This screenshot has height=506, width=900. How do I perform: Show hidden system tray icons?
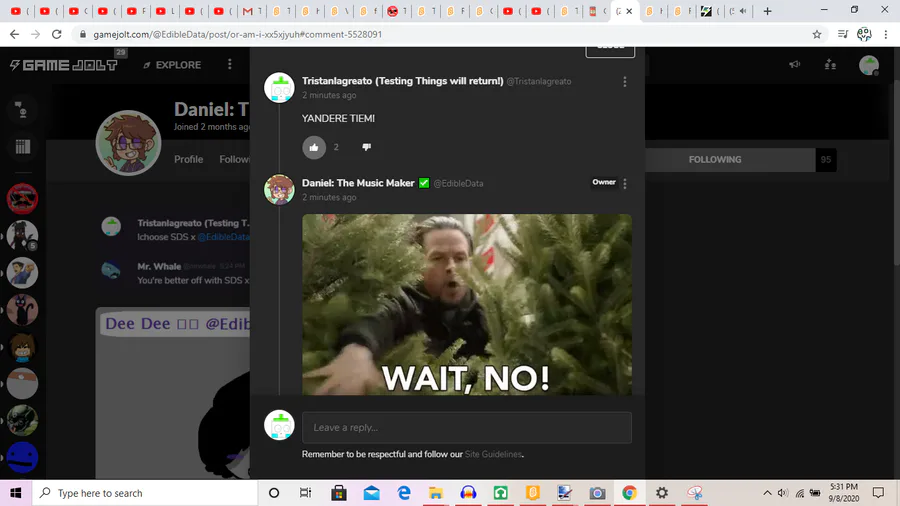click(767, 493)
